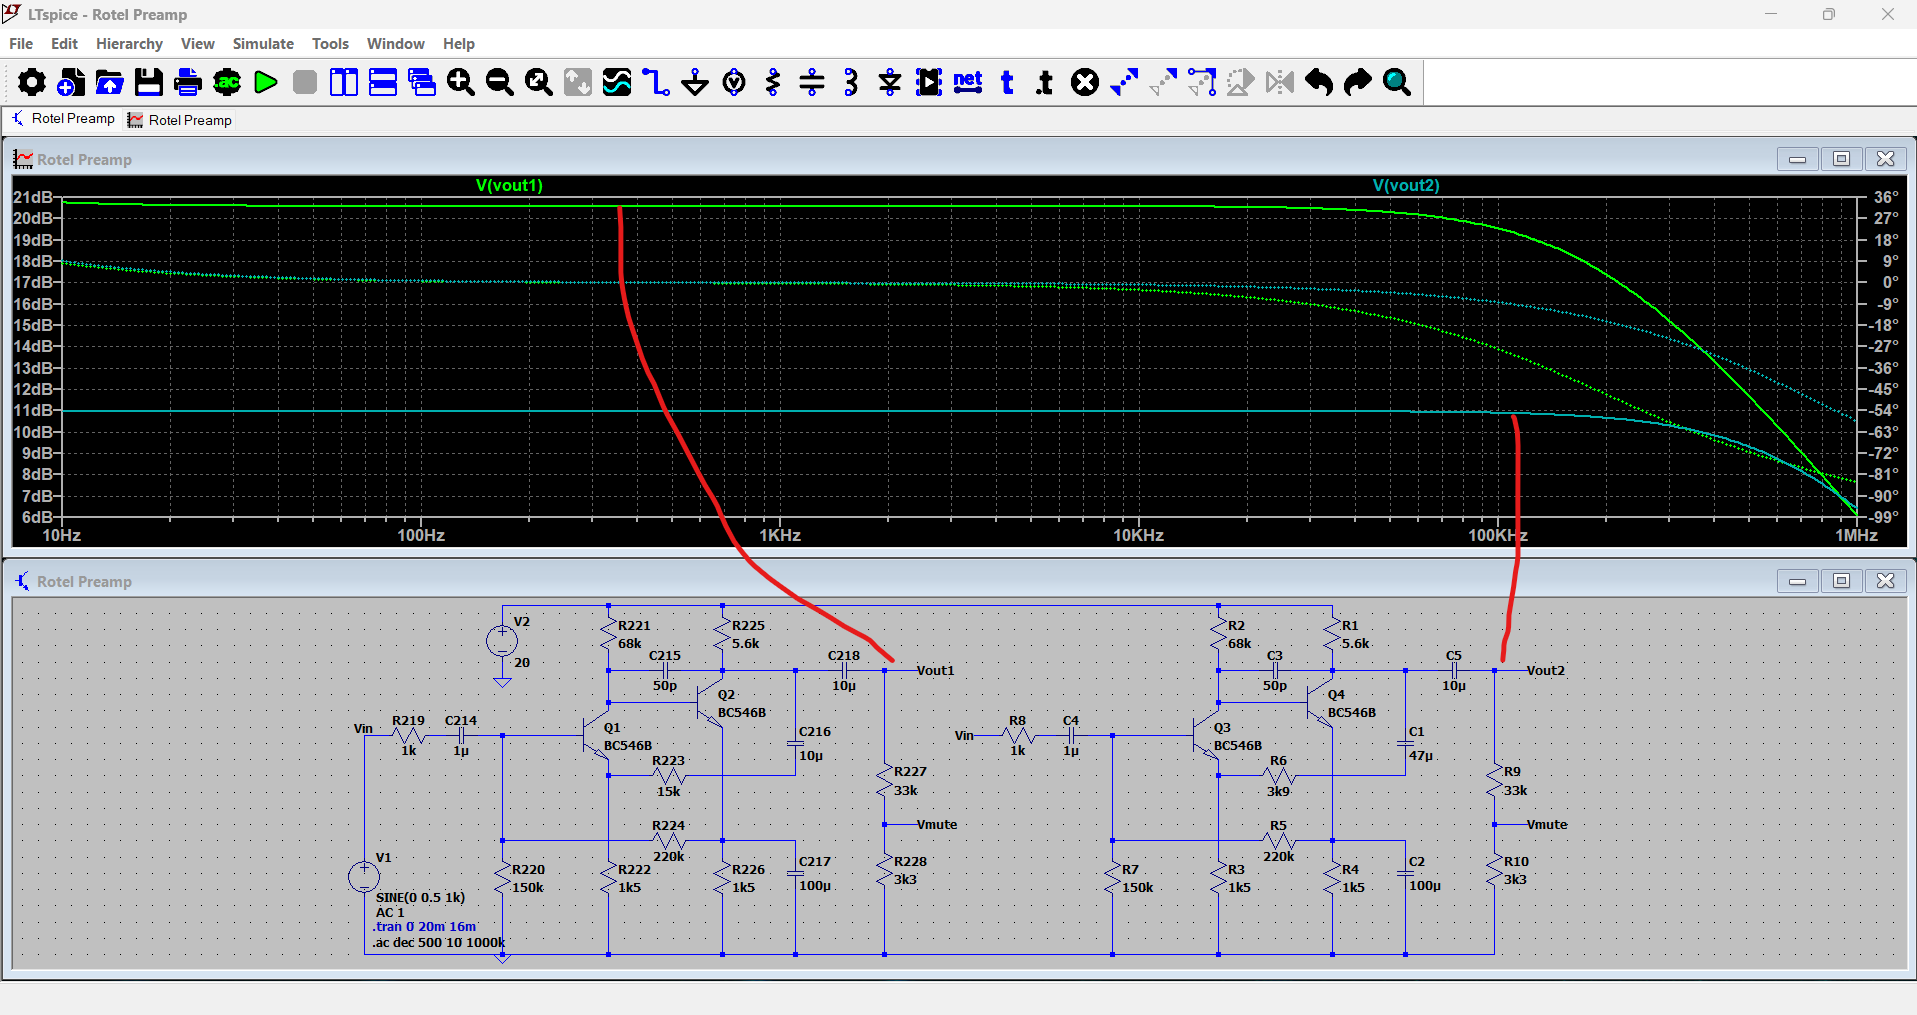Select the Place Inductor tool
1917x1015 pixels.
click(x=851, y=82)
